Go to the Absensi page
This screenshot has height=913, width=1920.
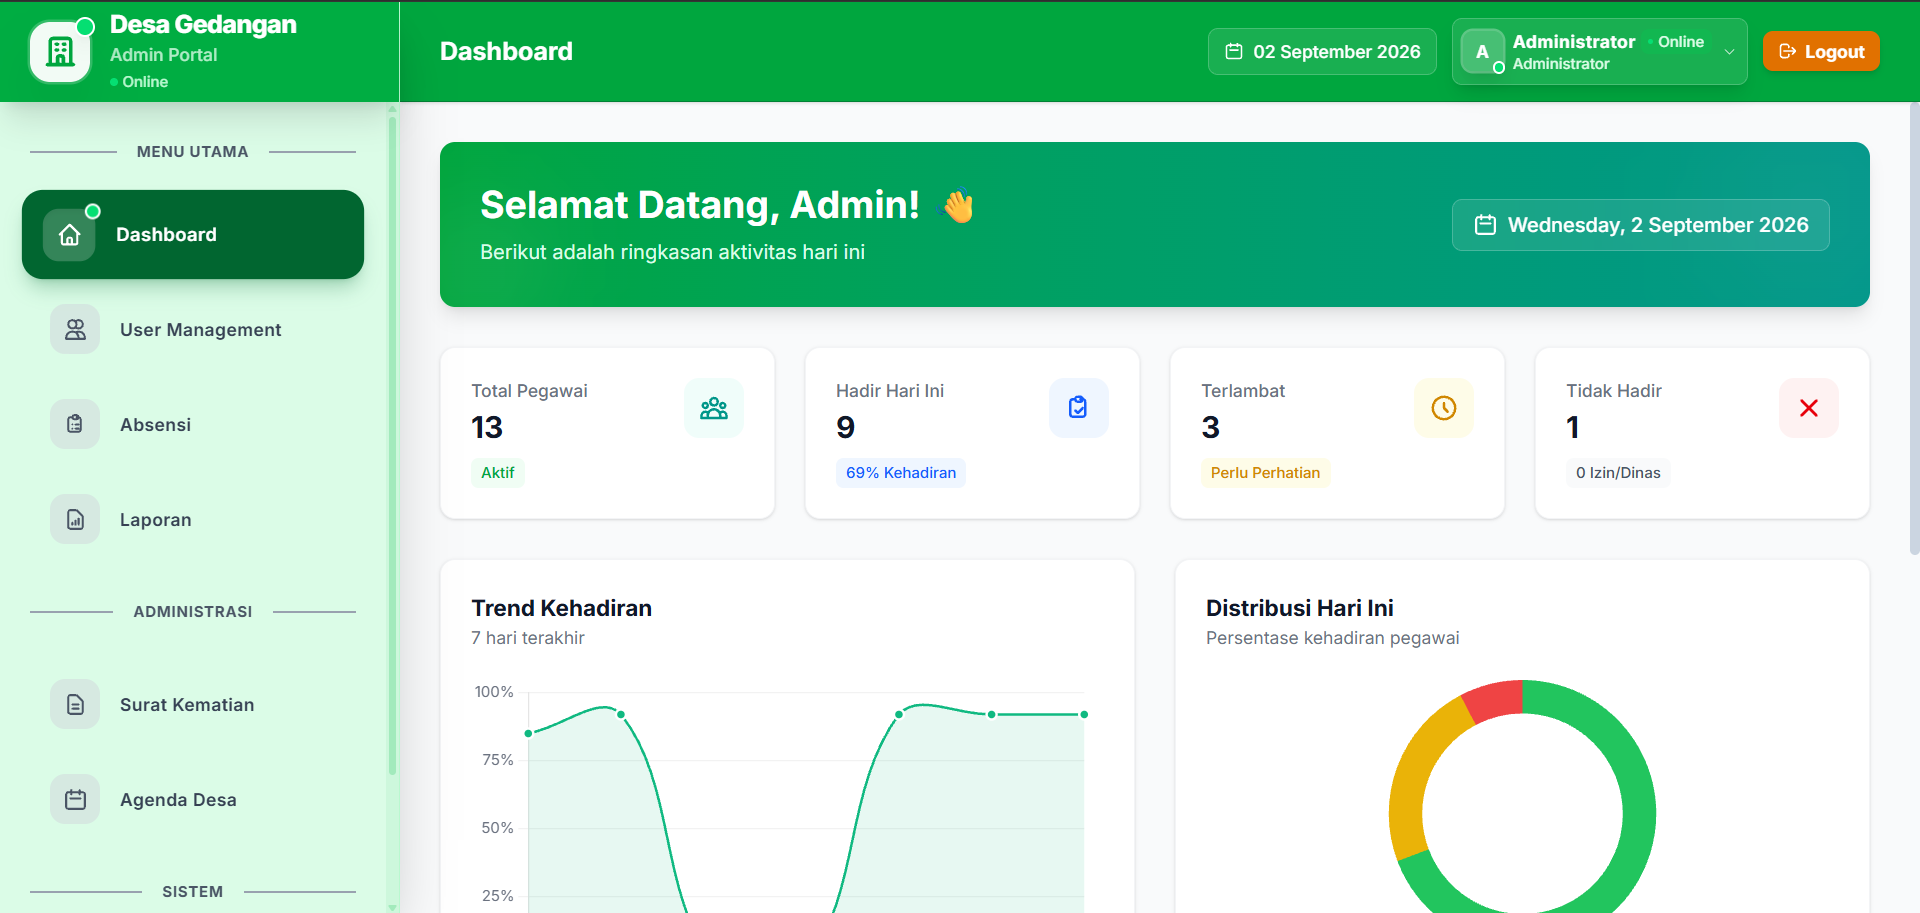pyautogui.click(x=193, y=425)
